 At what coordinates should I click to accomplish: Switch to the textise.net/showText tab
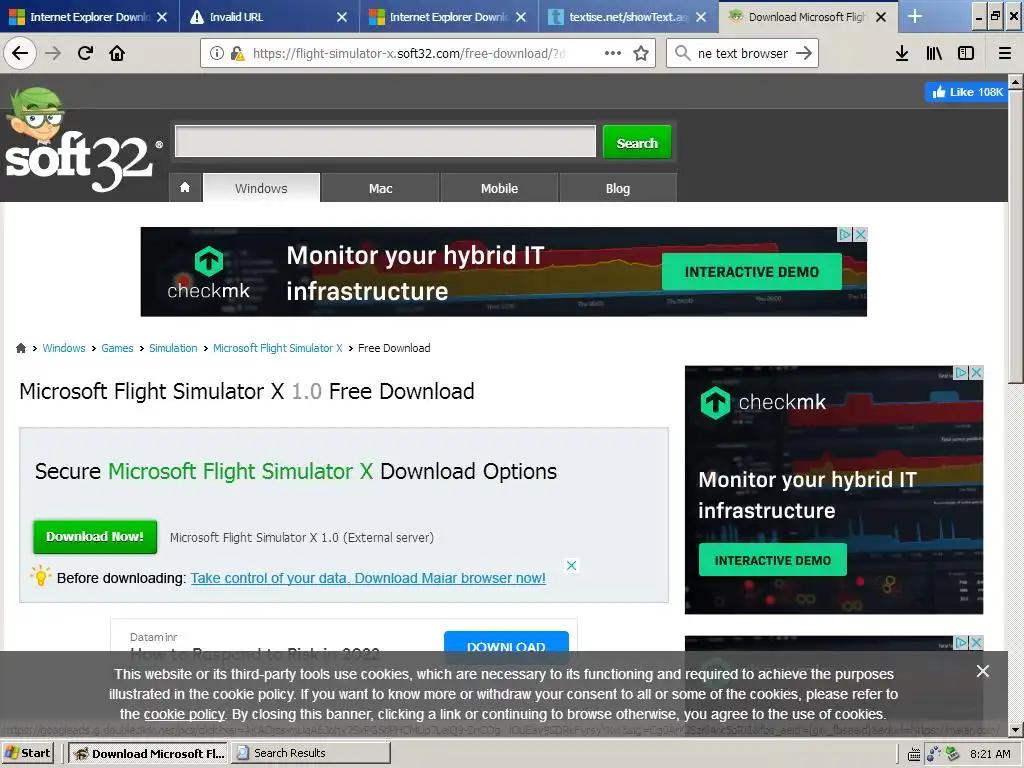point(628,17)
